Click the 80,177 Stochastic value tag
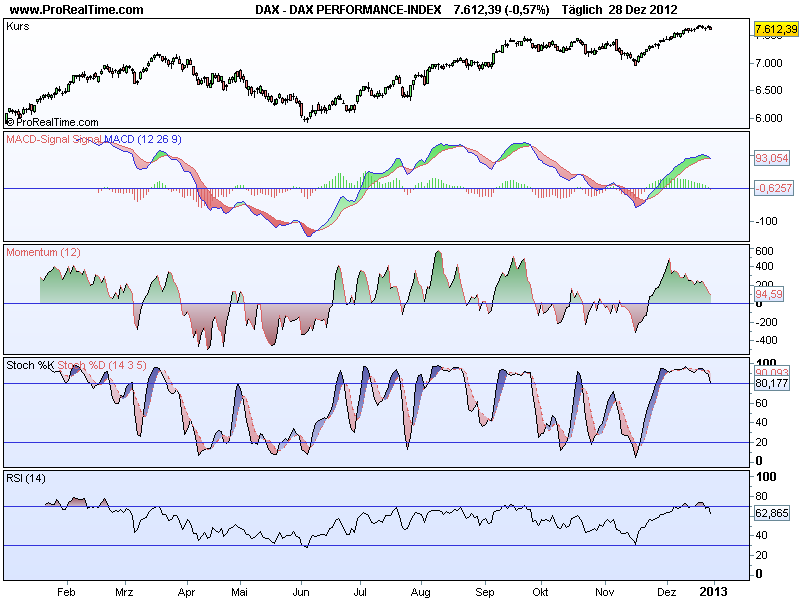The height and width of the screenshot is (600, 800). [x=772, y=383]
